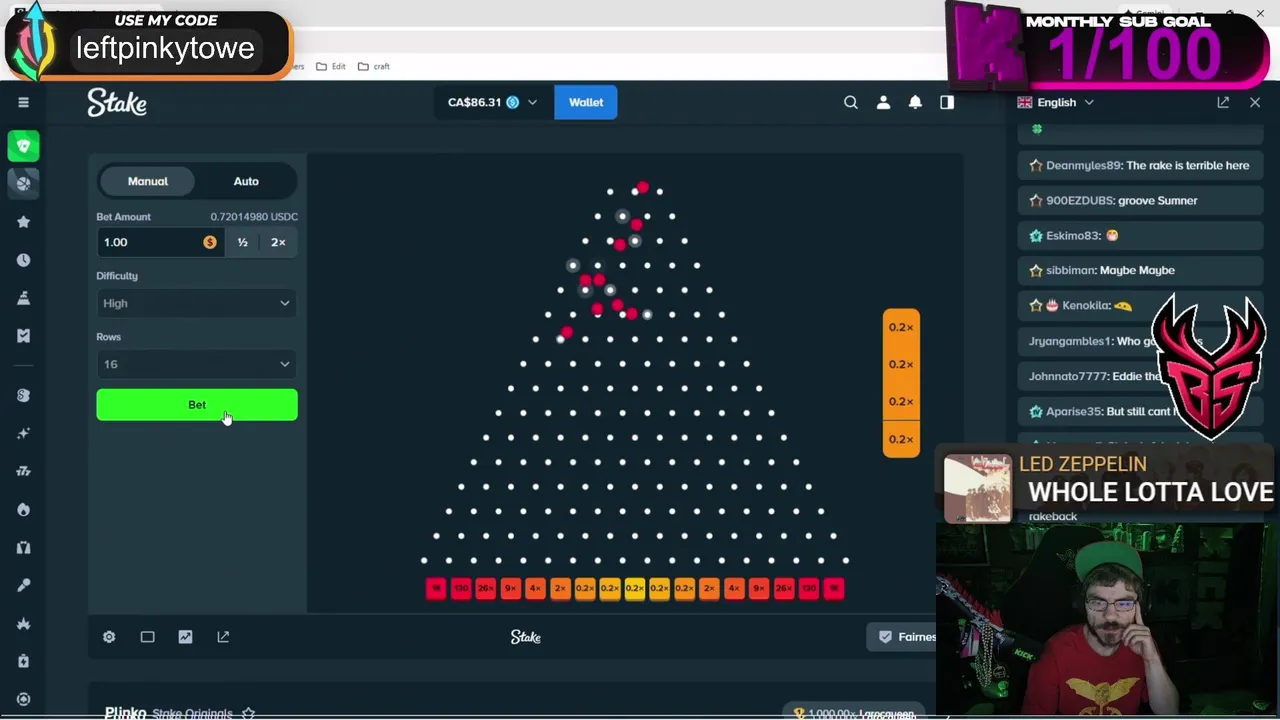Open Challenges cone icon in sidebar
The height and width of the screenshot is (720, 1280).
click(24, 298)
